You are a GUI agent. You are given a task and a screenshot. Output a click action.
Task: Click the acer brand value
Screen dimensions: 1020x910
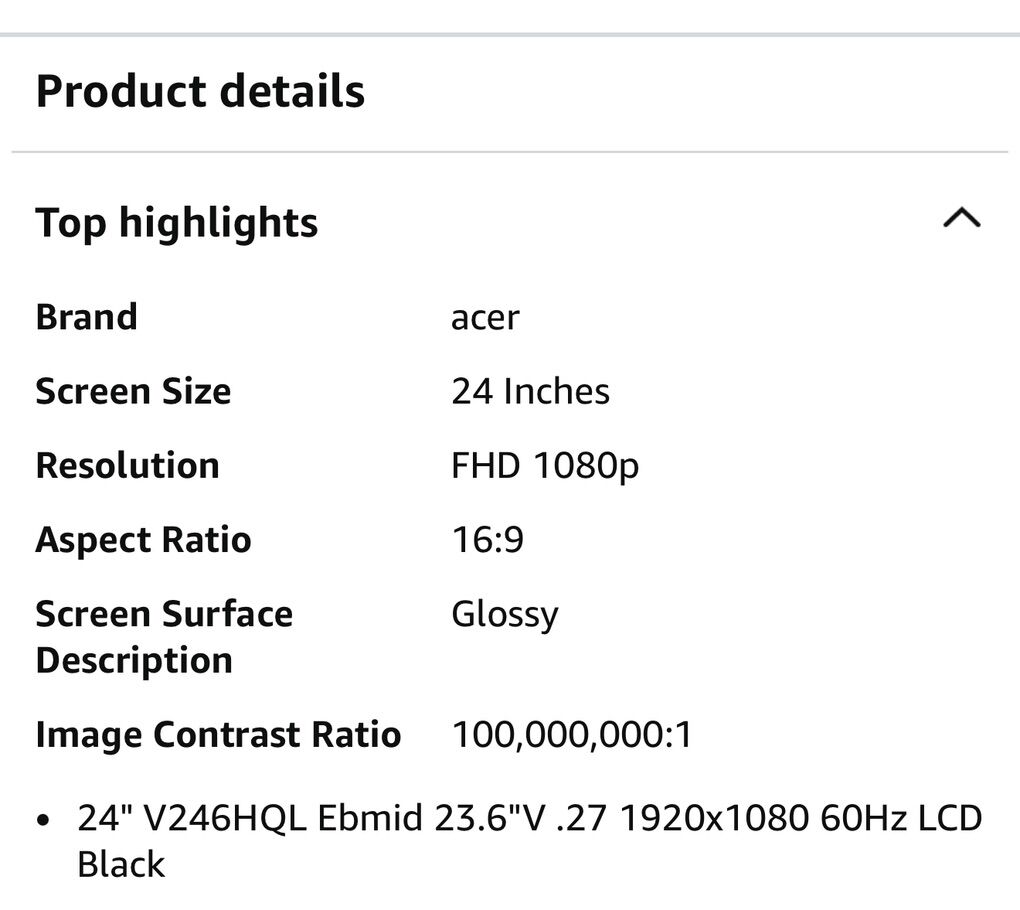pyautogui.click(x=485, y=318)
